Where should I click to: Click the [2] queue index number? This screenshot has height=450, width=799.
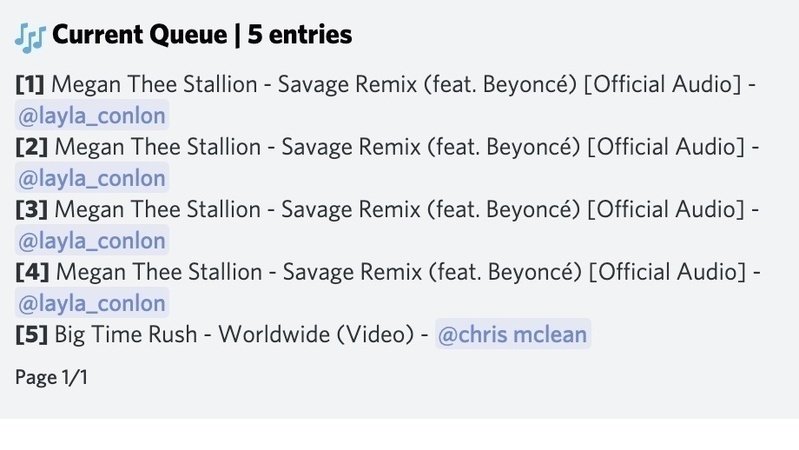[32, 146]
